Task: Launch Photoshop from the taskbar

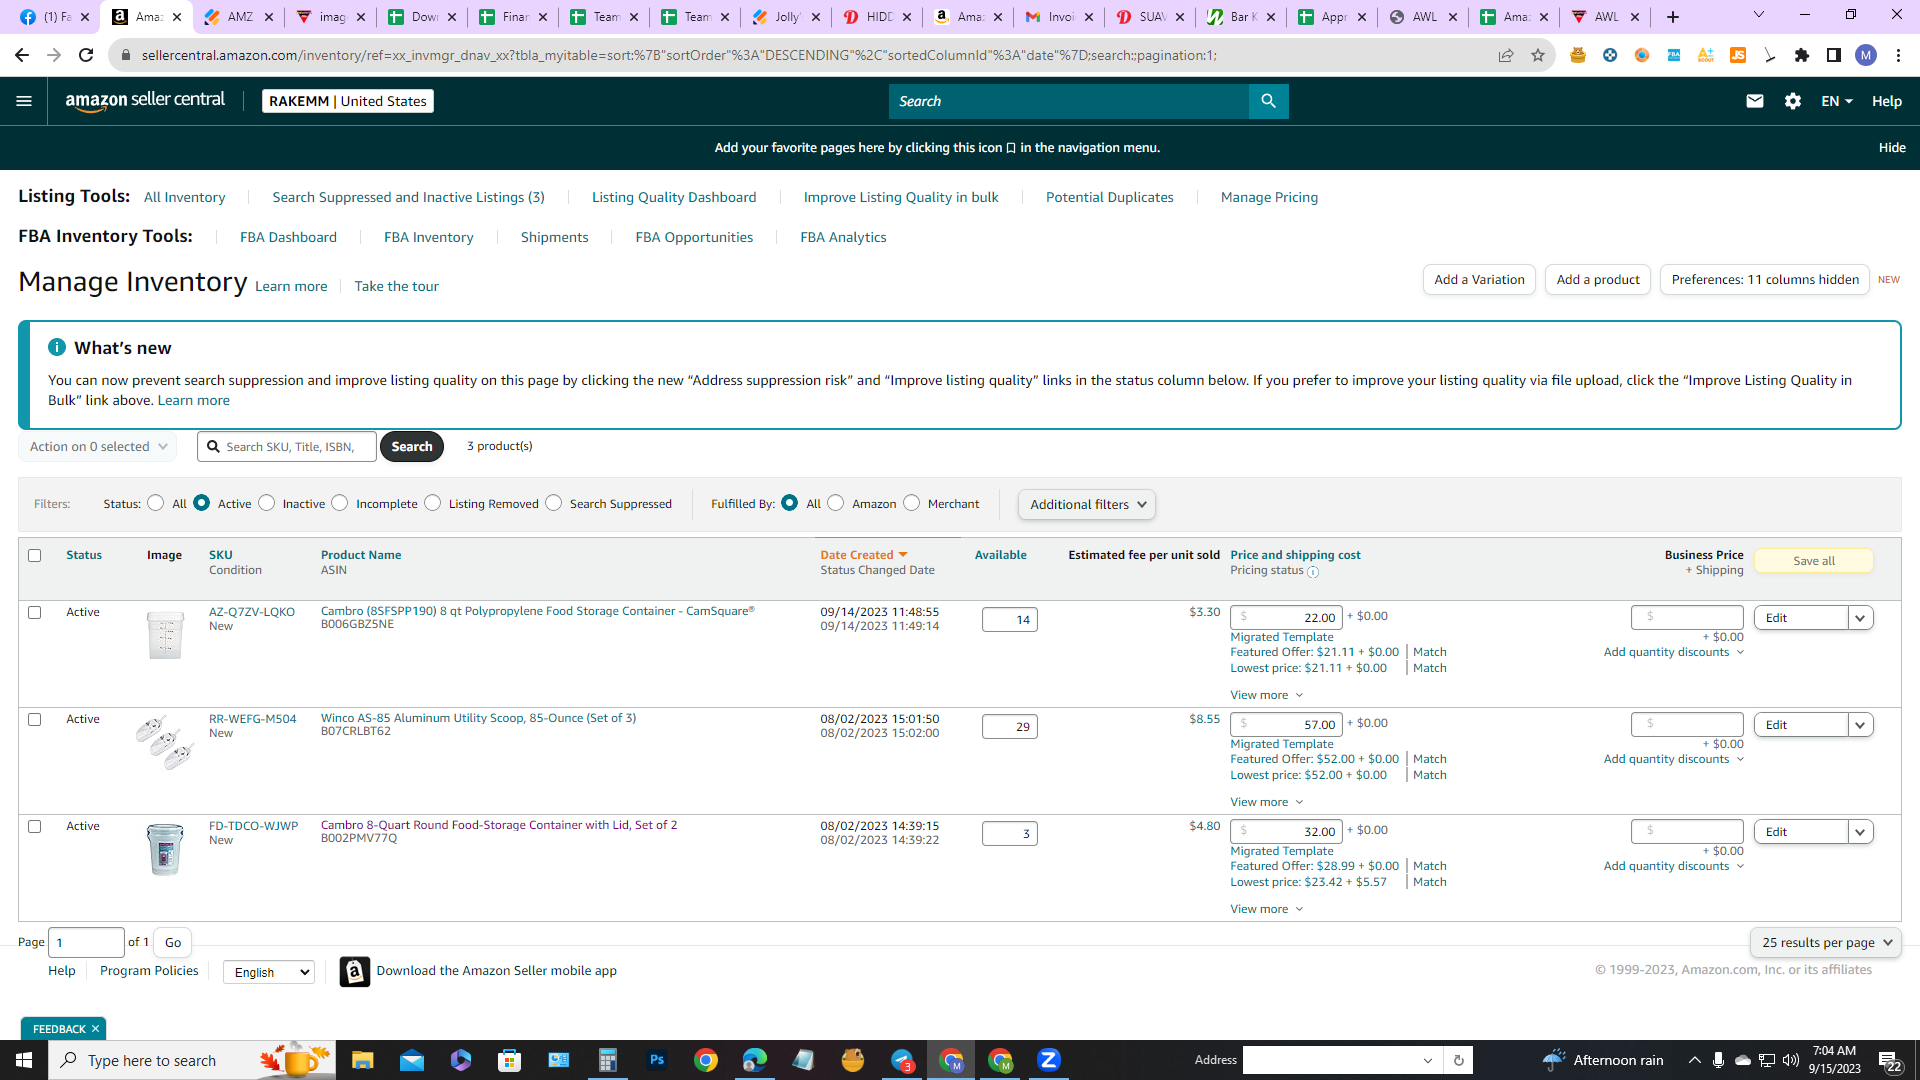Action: 656,1060
